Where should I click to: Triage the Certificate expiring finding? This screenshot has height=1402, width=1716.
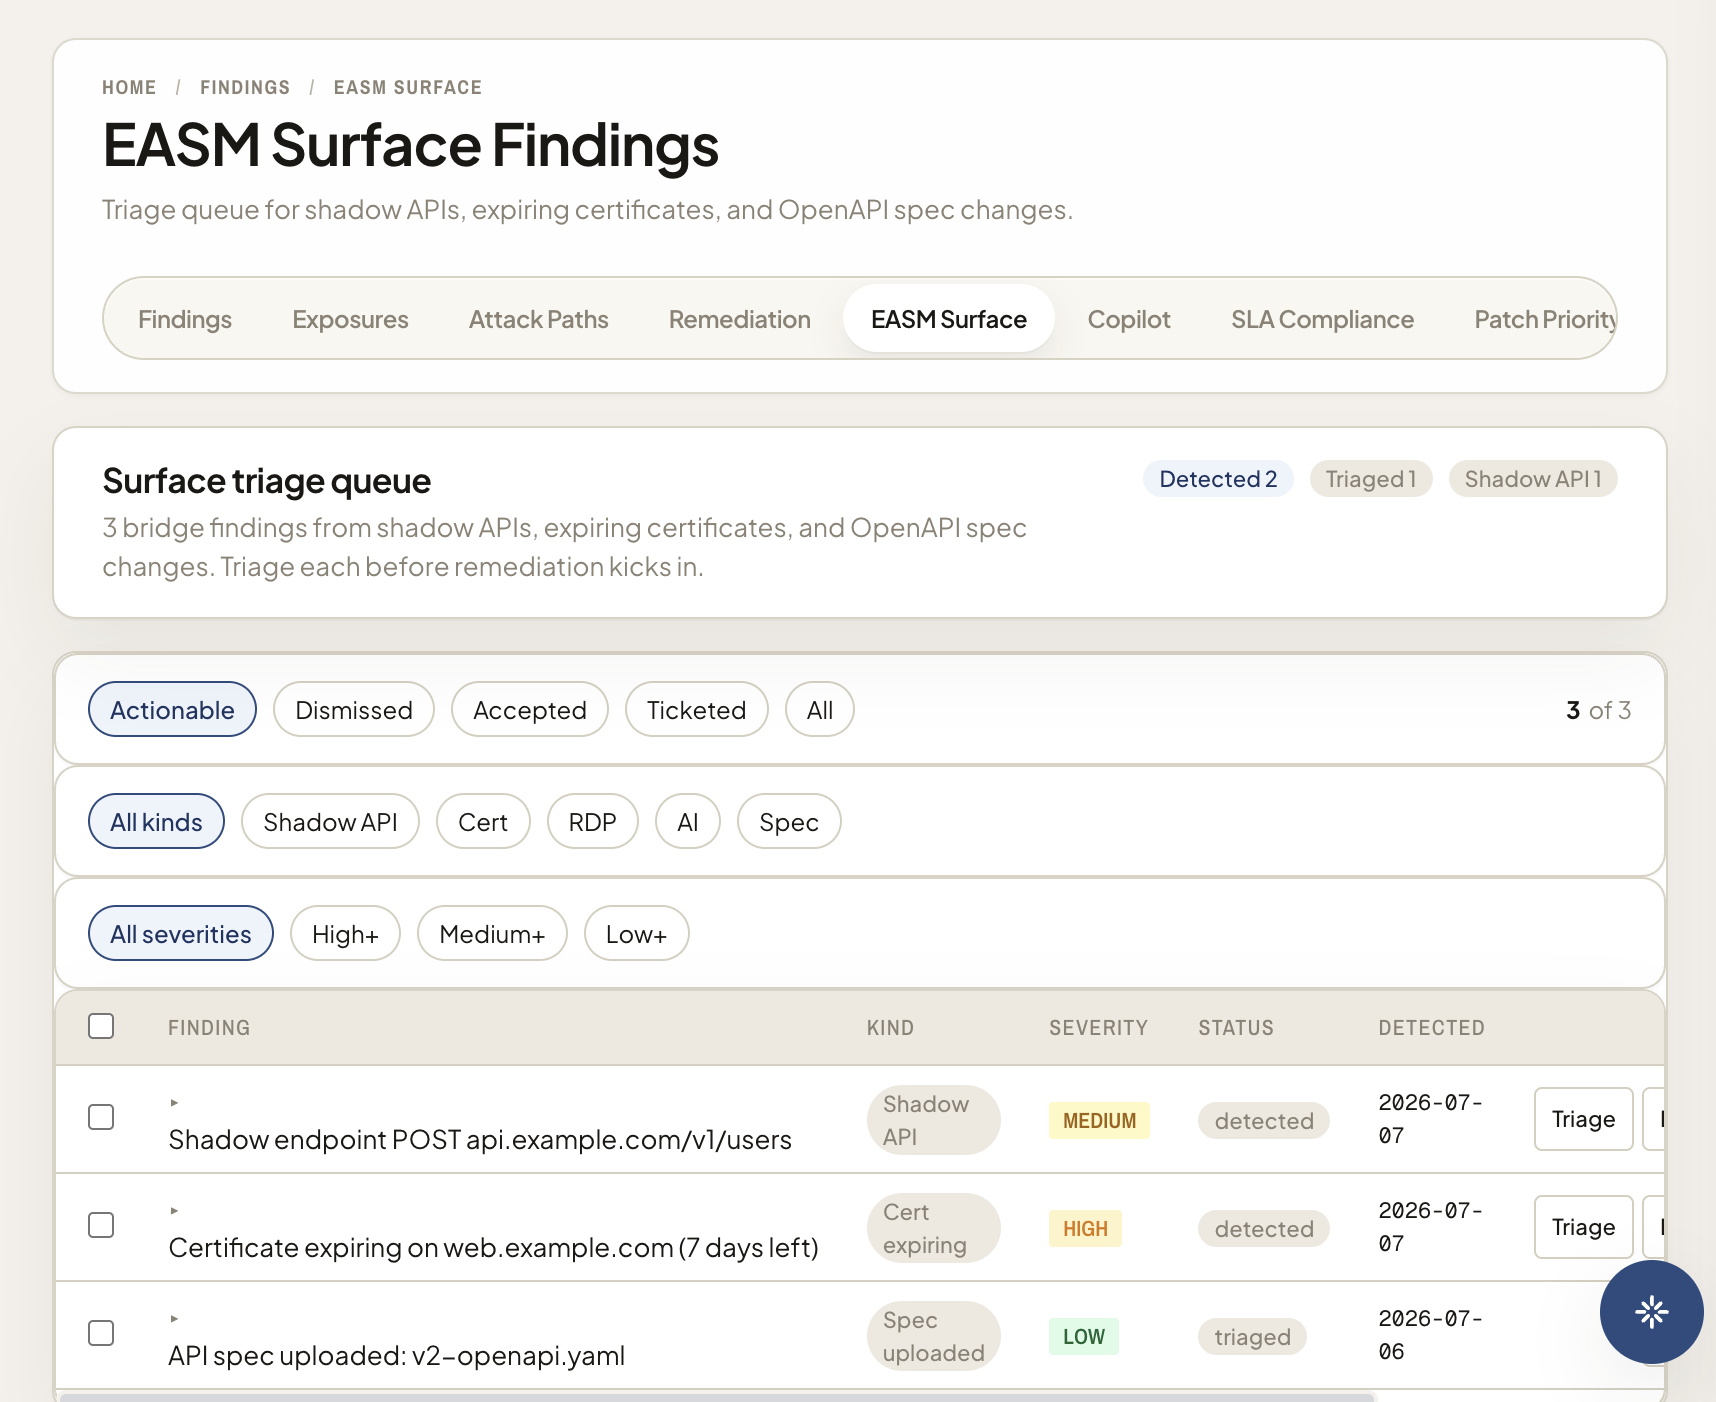1583,1227
